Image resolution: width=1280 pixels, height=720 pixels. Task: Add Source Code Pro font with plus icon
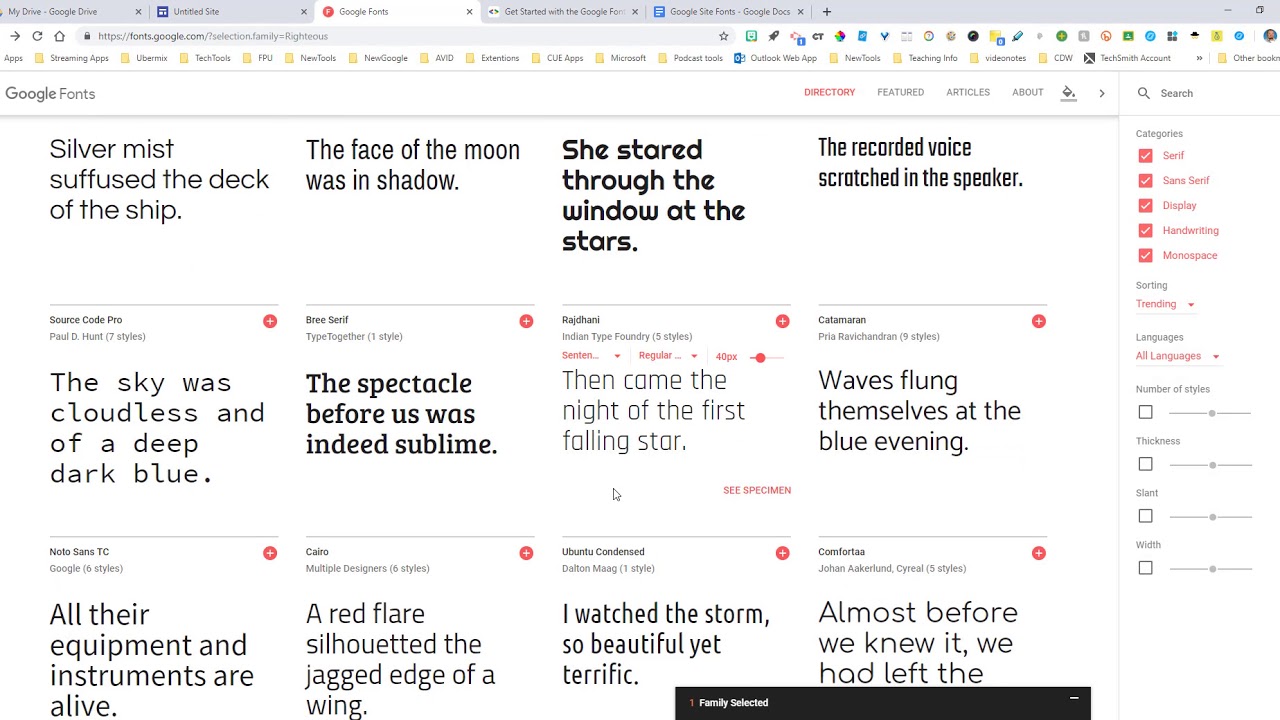tap(270, 321)
